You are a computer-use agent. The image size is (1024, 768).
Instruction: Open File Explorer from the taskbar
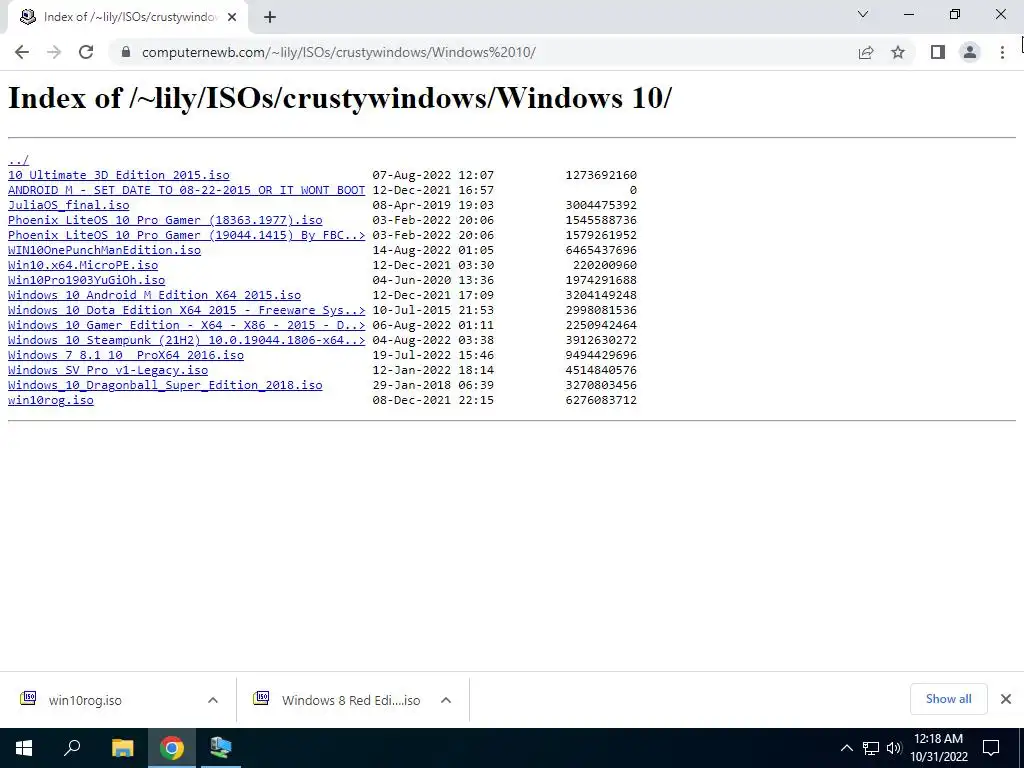click(122, 748)
